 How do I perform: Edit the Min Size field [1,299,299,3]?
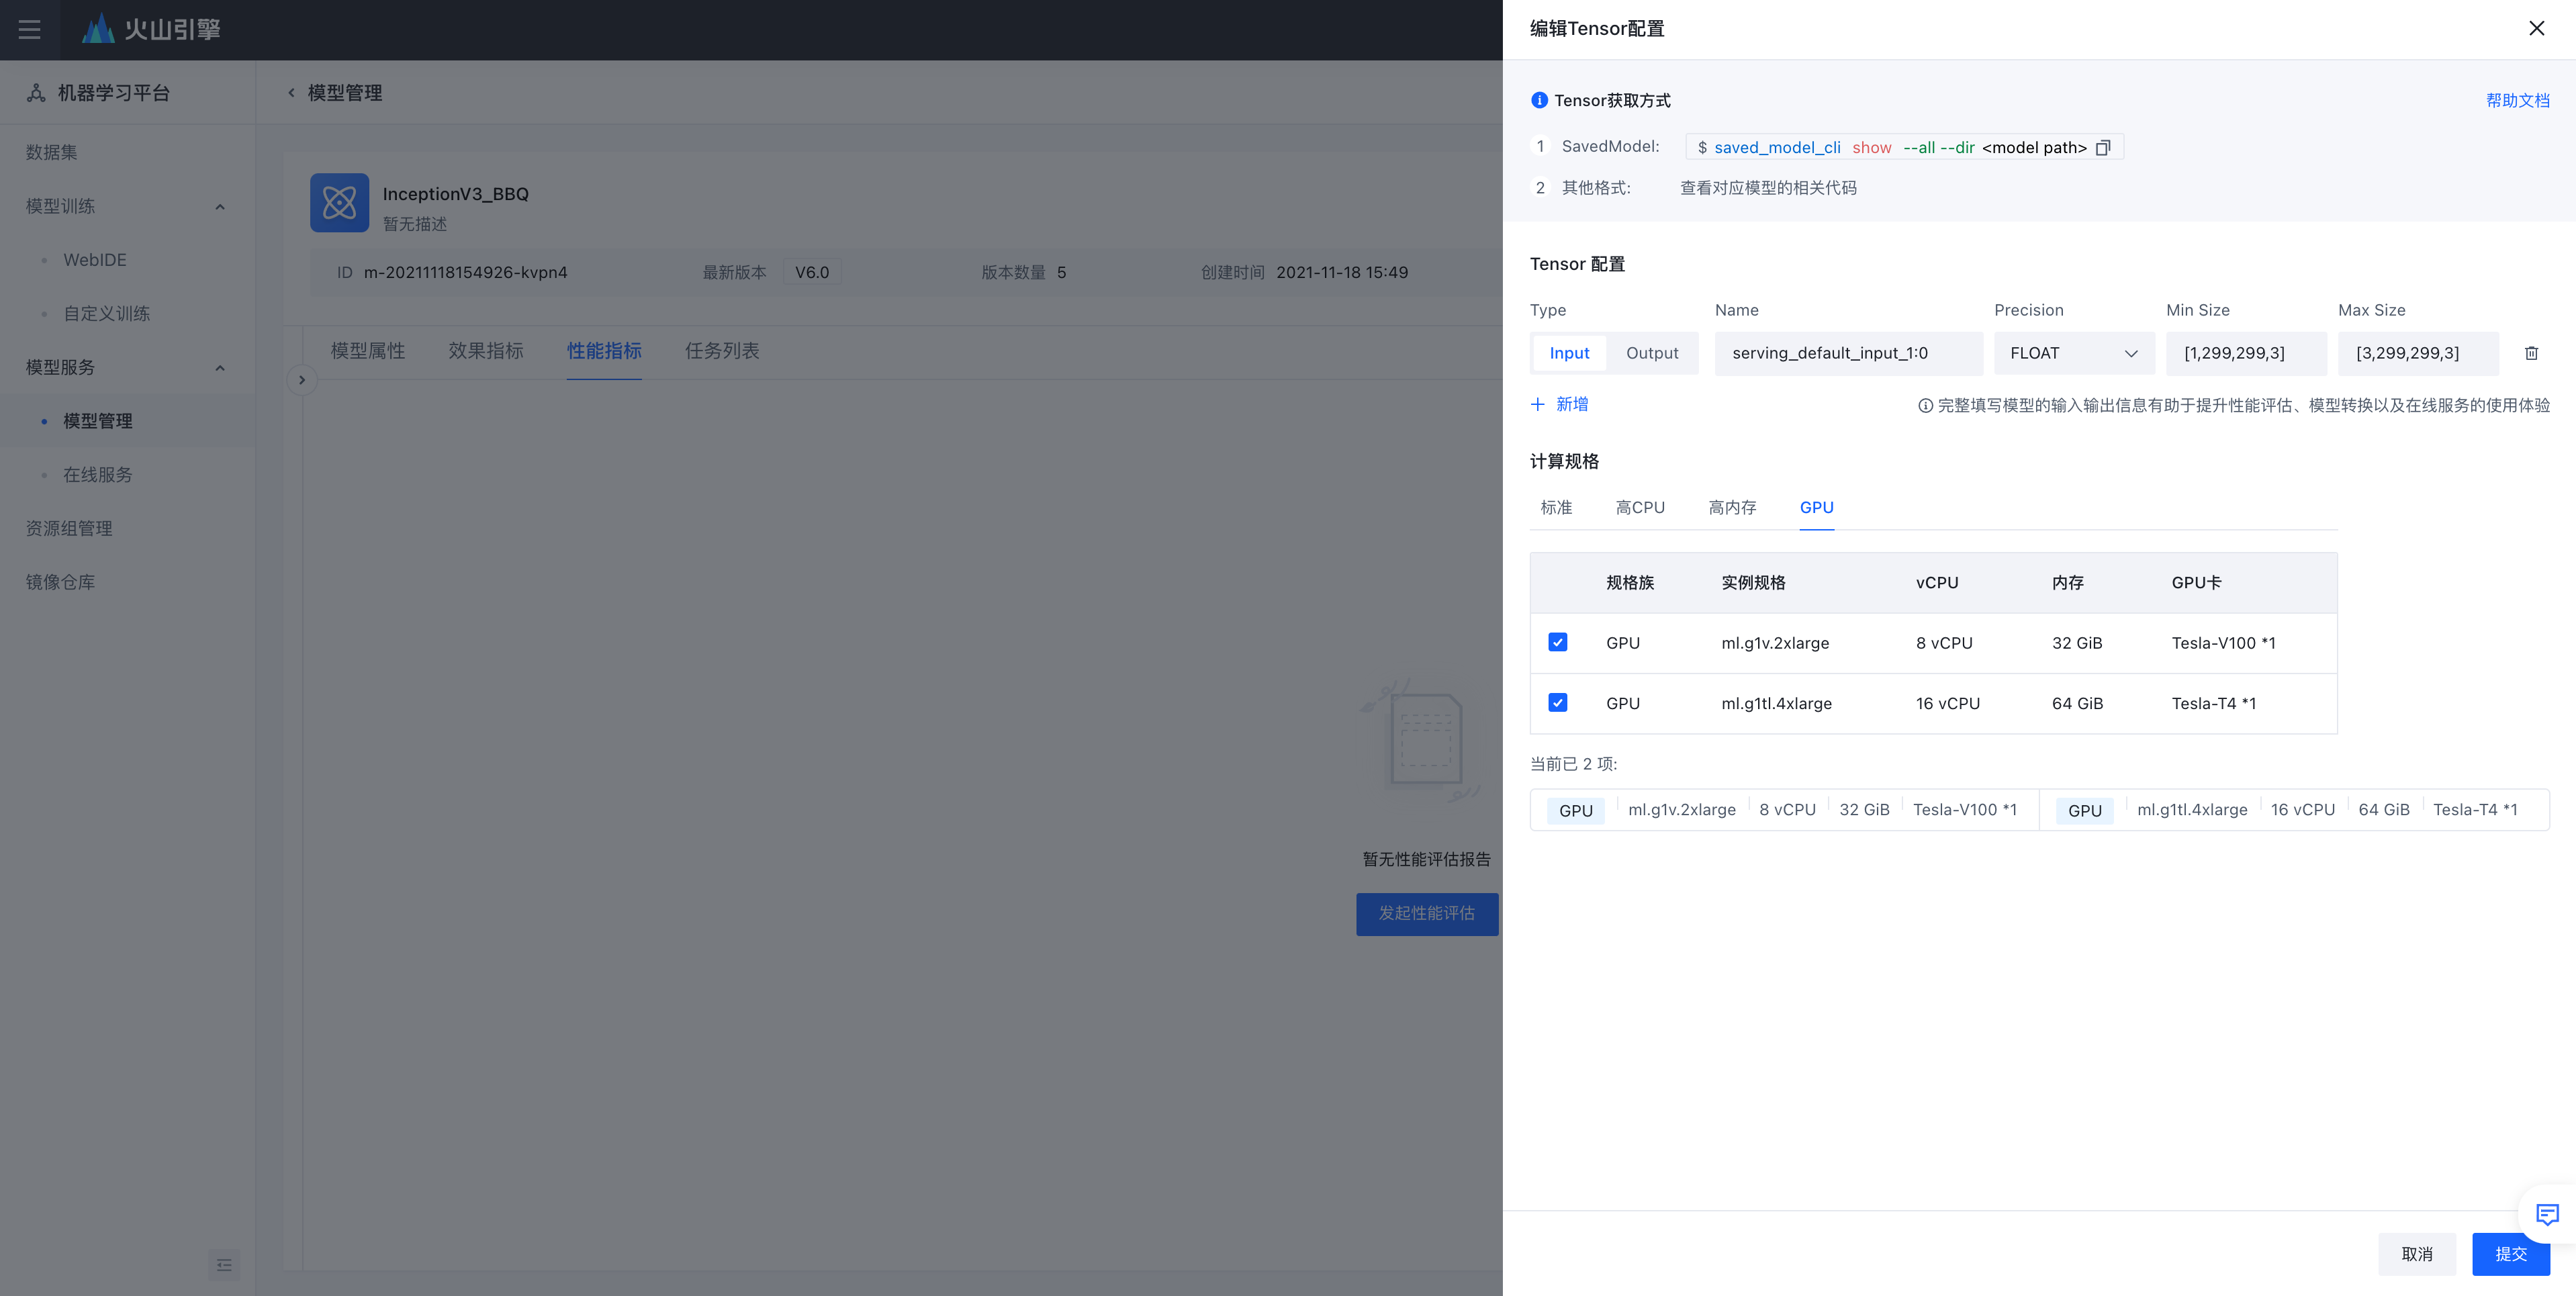tap(2246, 353)
